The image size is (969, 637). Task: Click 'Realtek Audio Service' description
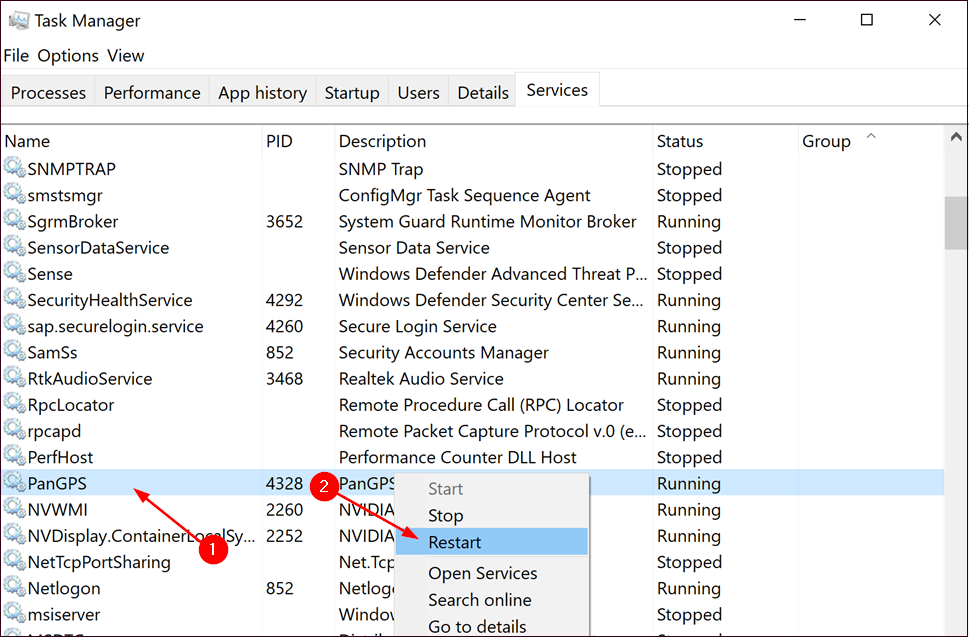[x=421, y=378]
